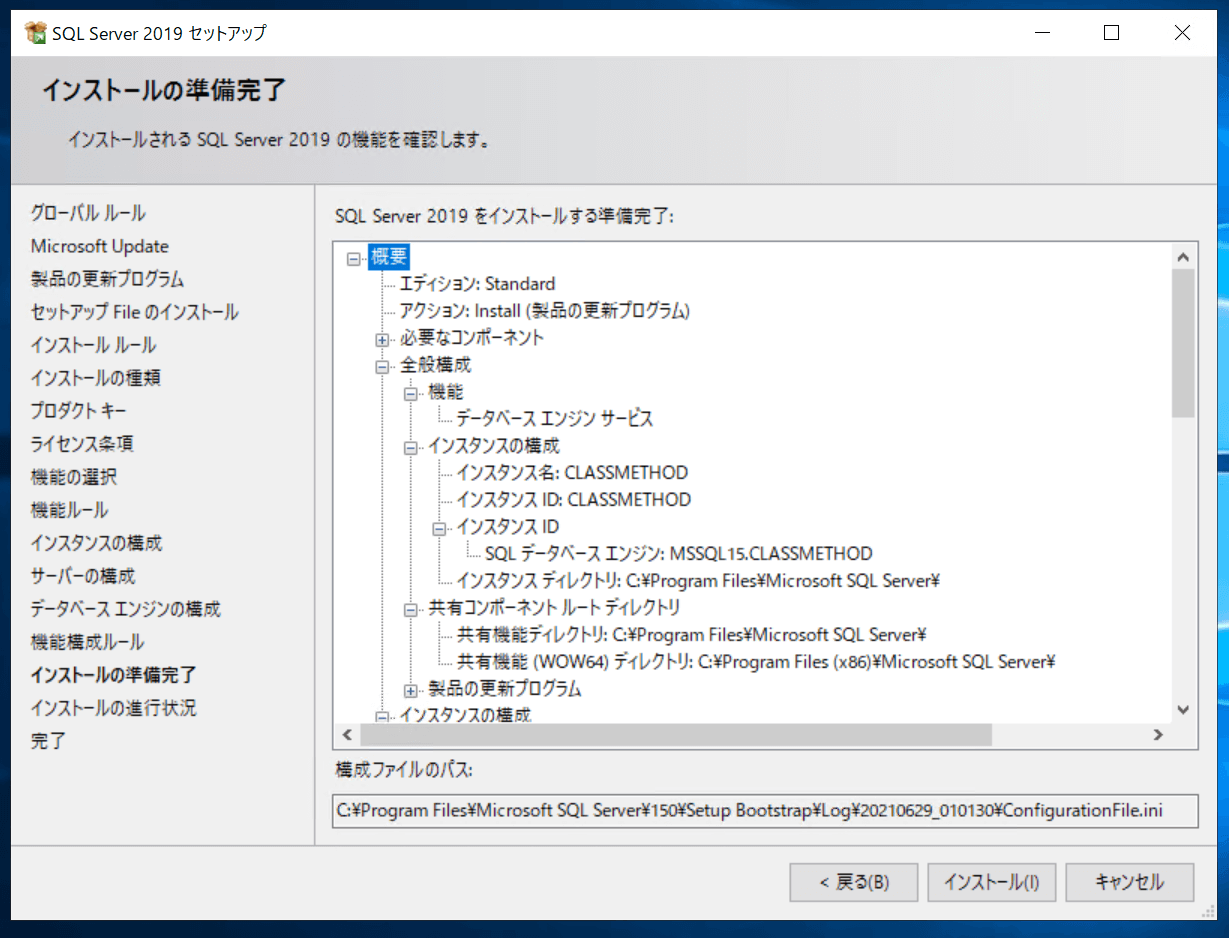Screen dimensions: 1229x938
Task: Collapse the インスタンス ID tree node
Action: tap(438, 526)
